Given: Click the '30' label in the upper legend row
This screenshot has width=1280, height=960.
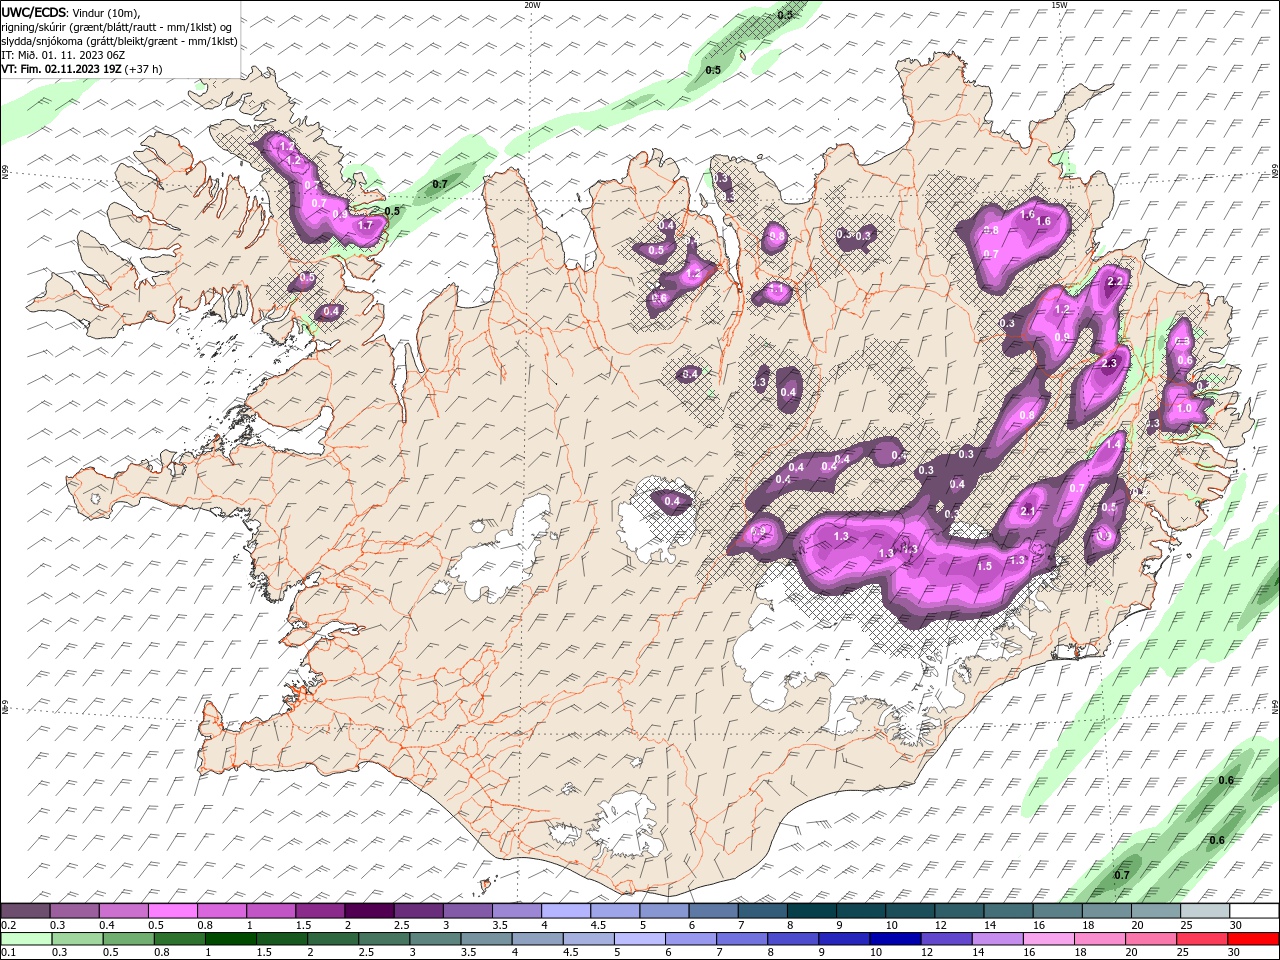Looking at the screenshot, I should 1236,925.
